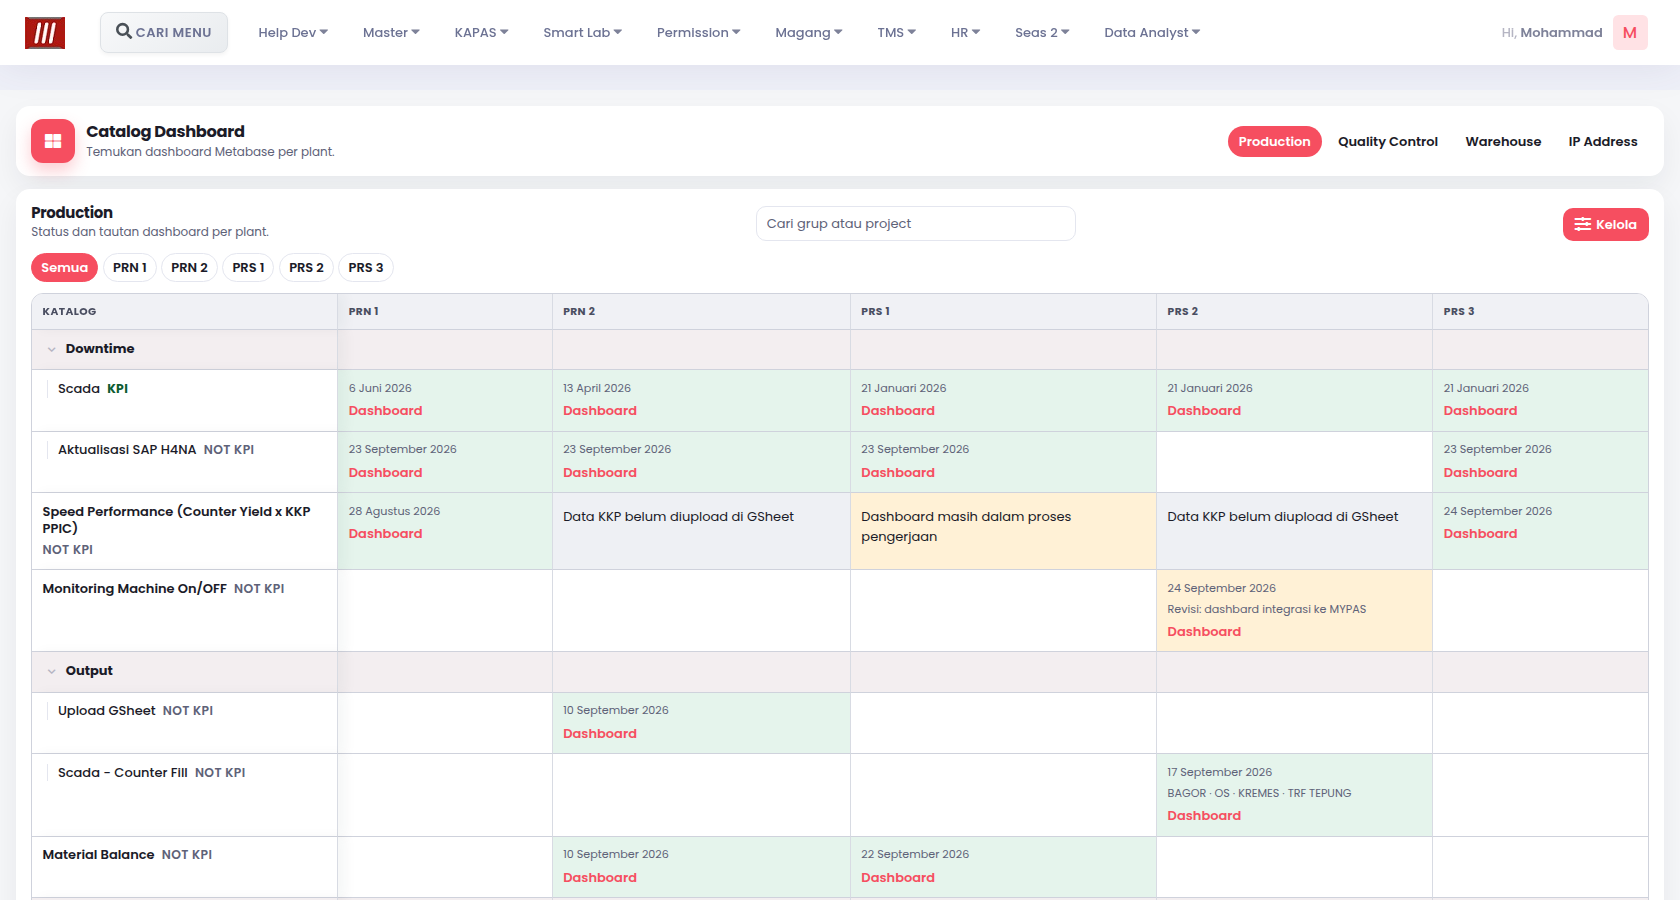The width and height of the screenshot is (1680, 900).
Task: Open the 13 April 2026 Dashboard link
Action: pos(599,411)
